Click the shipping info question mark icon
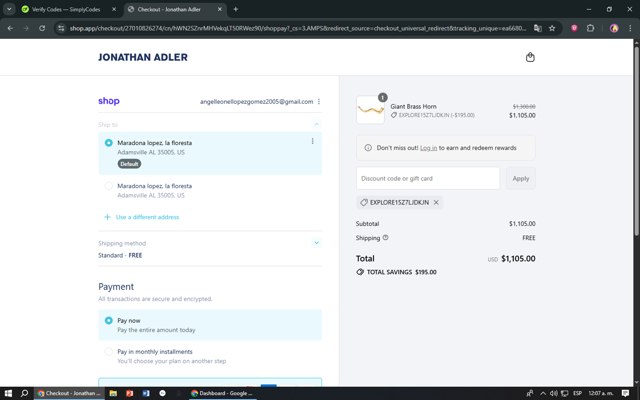Viewport: 640px width, 400px height. [x=385, y=238]
